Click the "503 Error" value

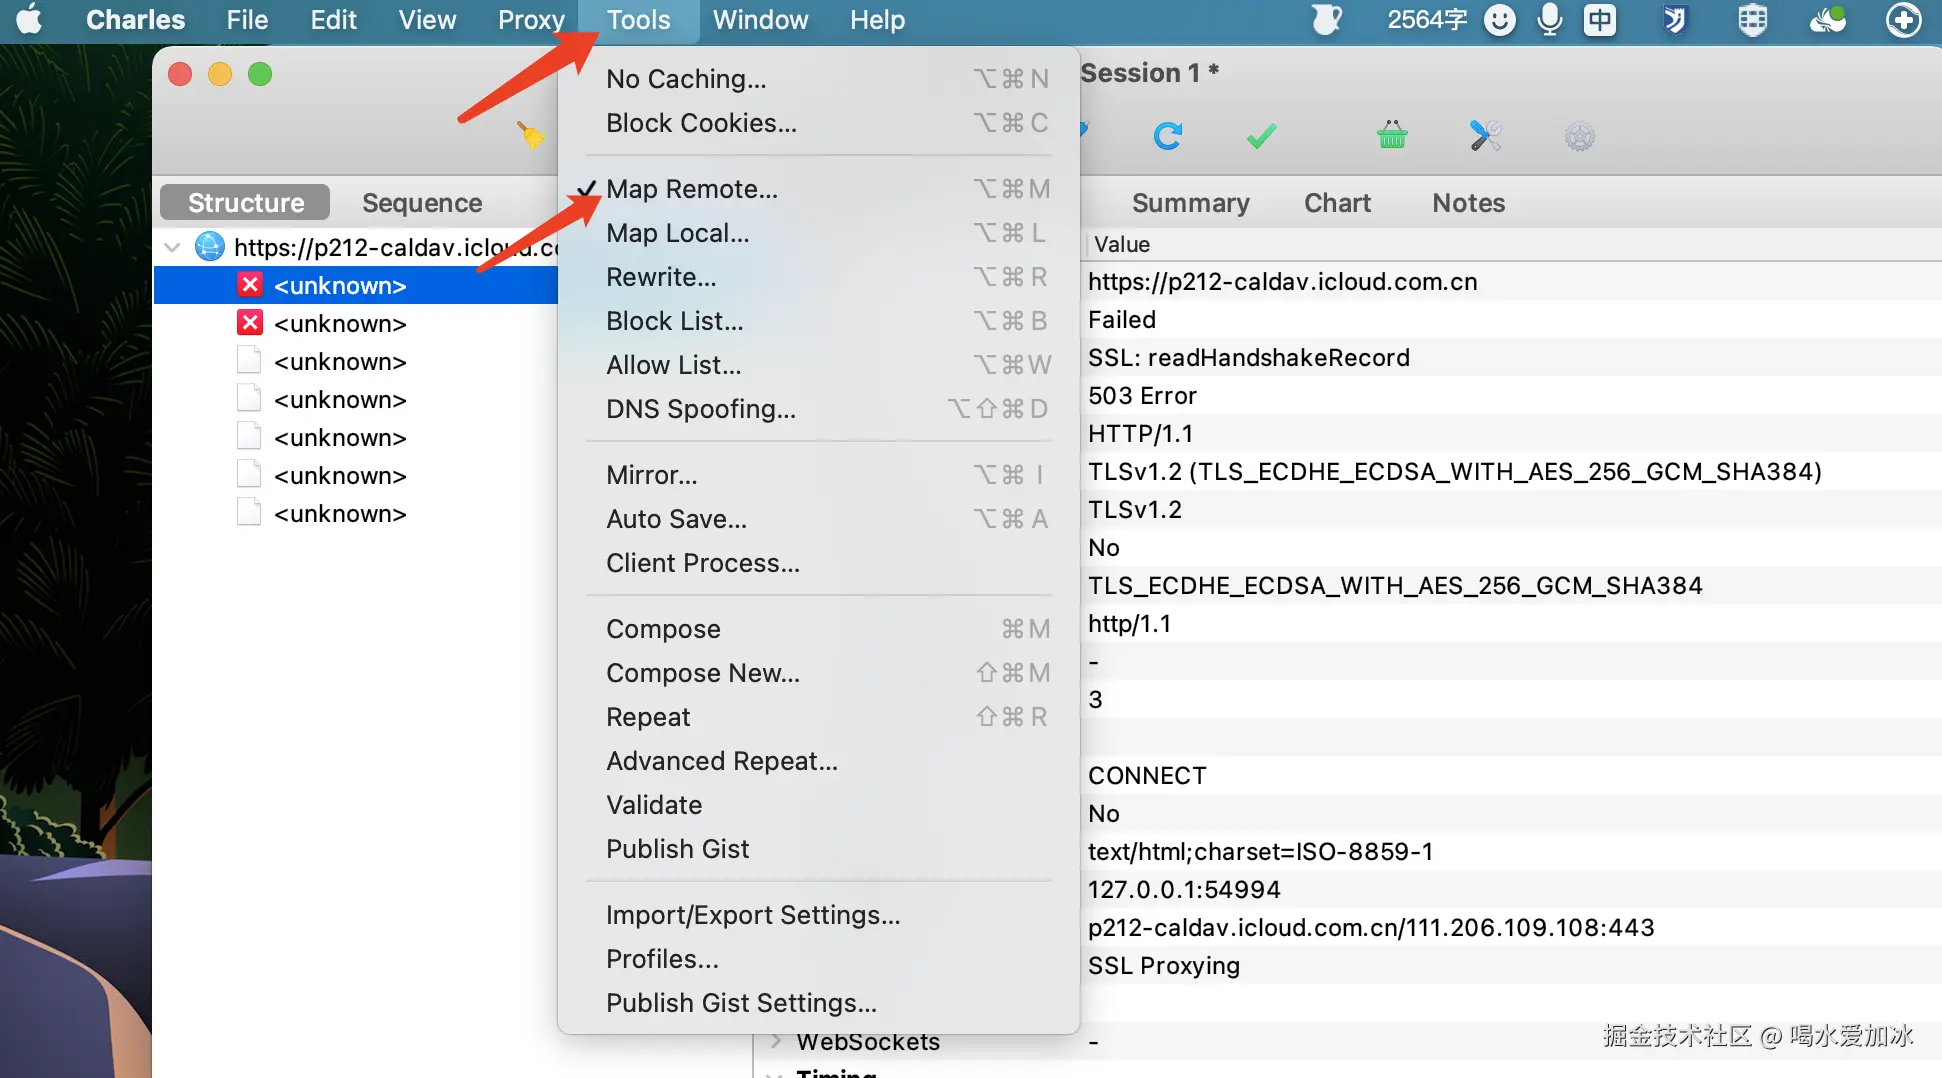click(1142, 395)
